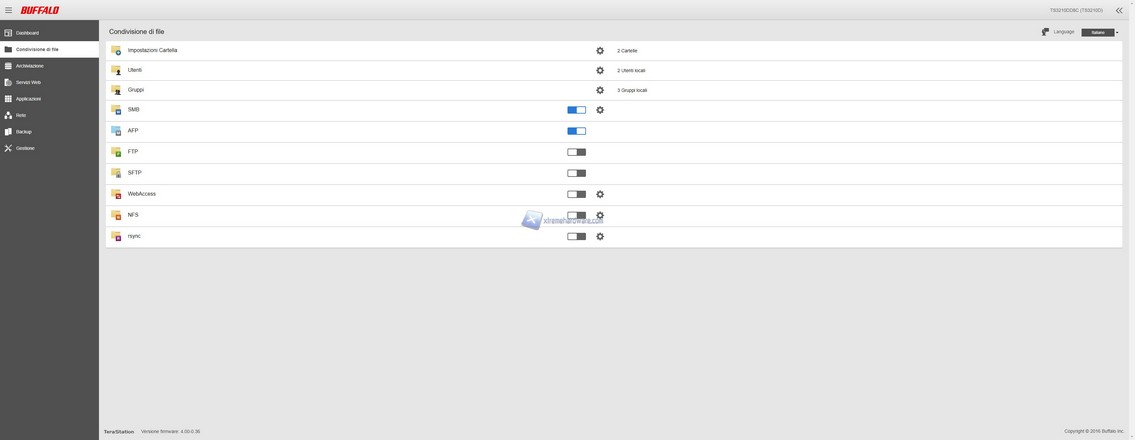Screen dimensions: 1135x440
Task: Click the WebAccess settings gear
Action: click(600, 195)
